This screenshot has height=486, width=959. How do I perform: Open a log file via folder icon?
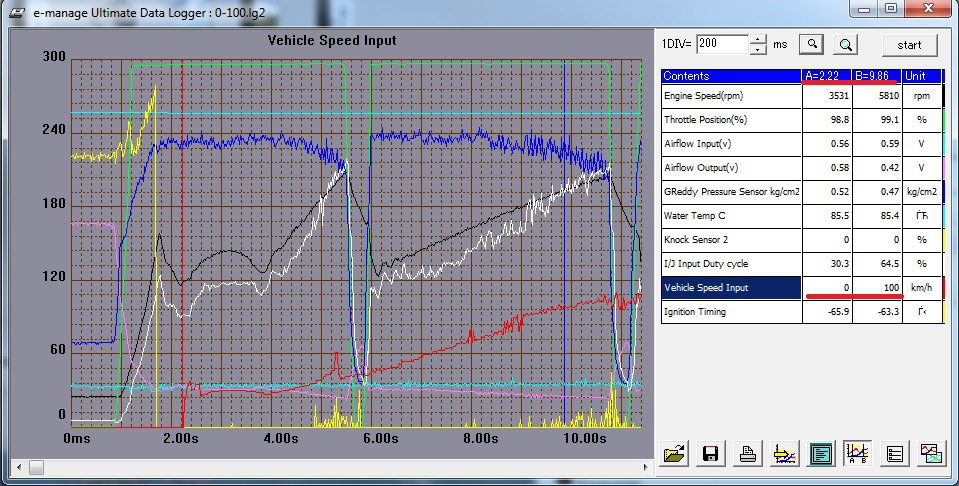click(674, 454)
